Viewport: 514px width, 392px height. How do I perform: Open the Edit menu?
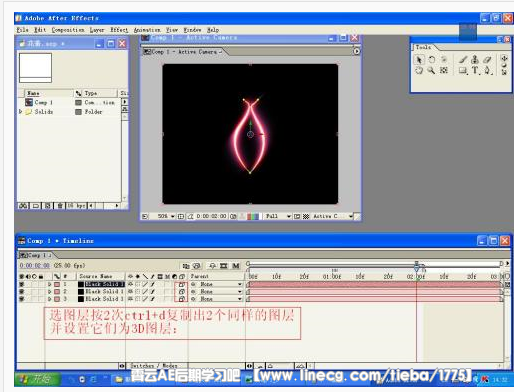click(40, 30)
